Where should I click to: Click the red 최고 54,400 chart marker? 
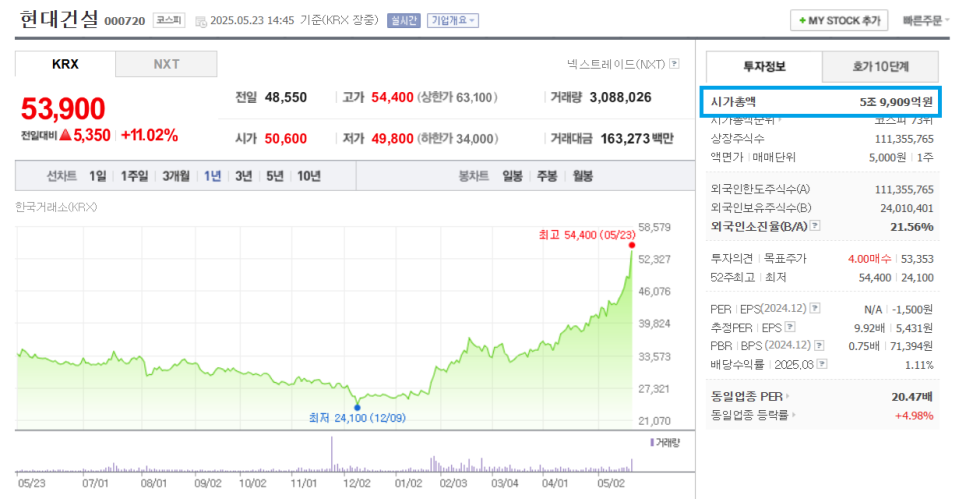pos(632,245)
